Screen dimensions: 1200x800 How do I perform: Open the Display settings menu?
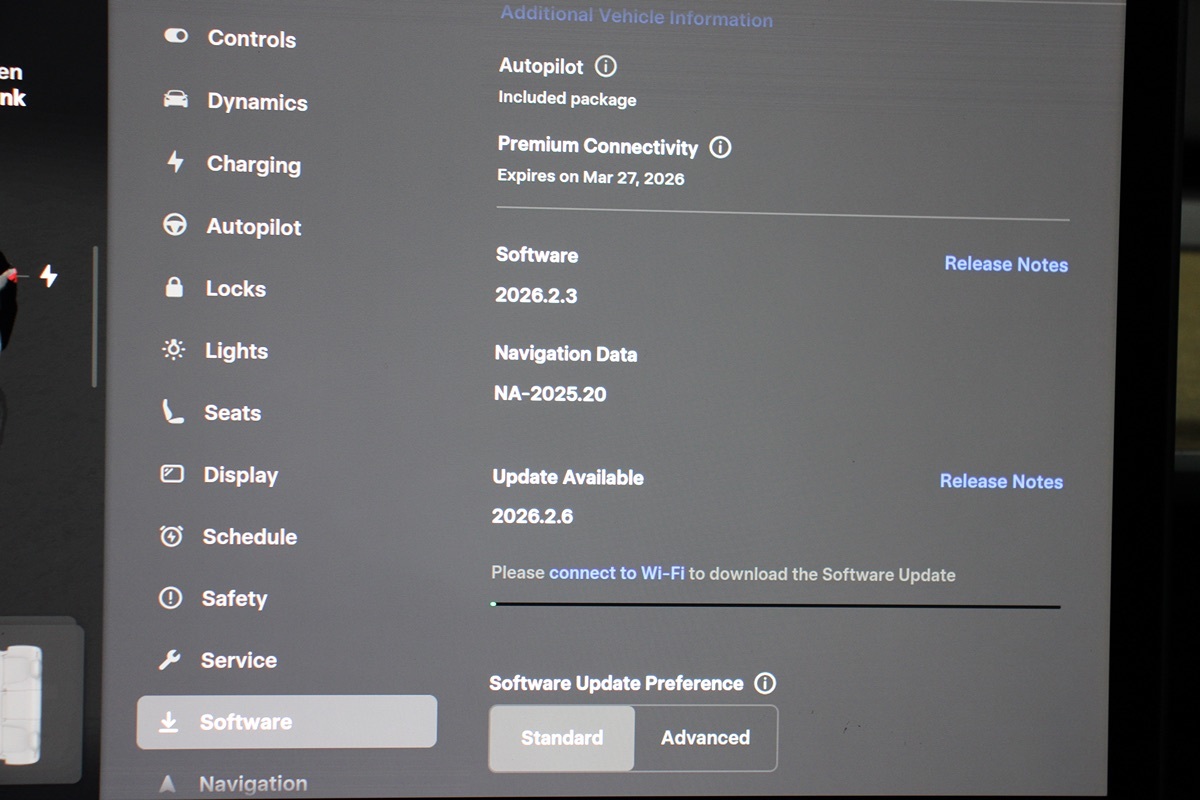pyautogui.click(x=240, y=475)
